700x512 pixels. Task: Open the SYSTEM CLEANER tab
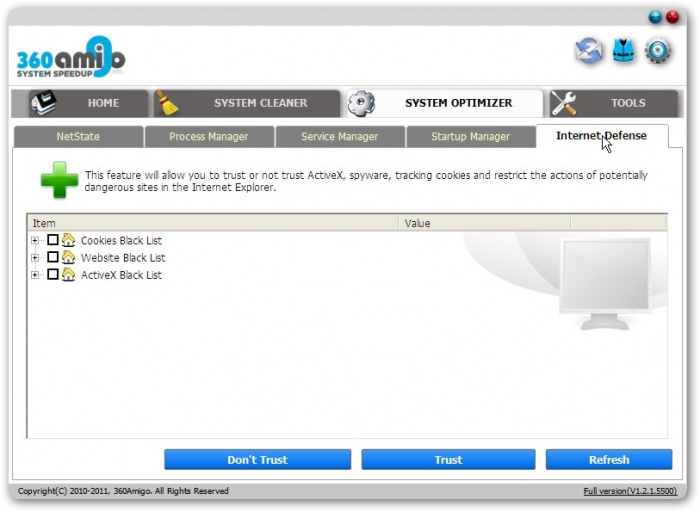(247, 103)
